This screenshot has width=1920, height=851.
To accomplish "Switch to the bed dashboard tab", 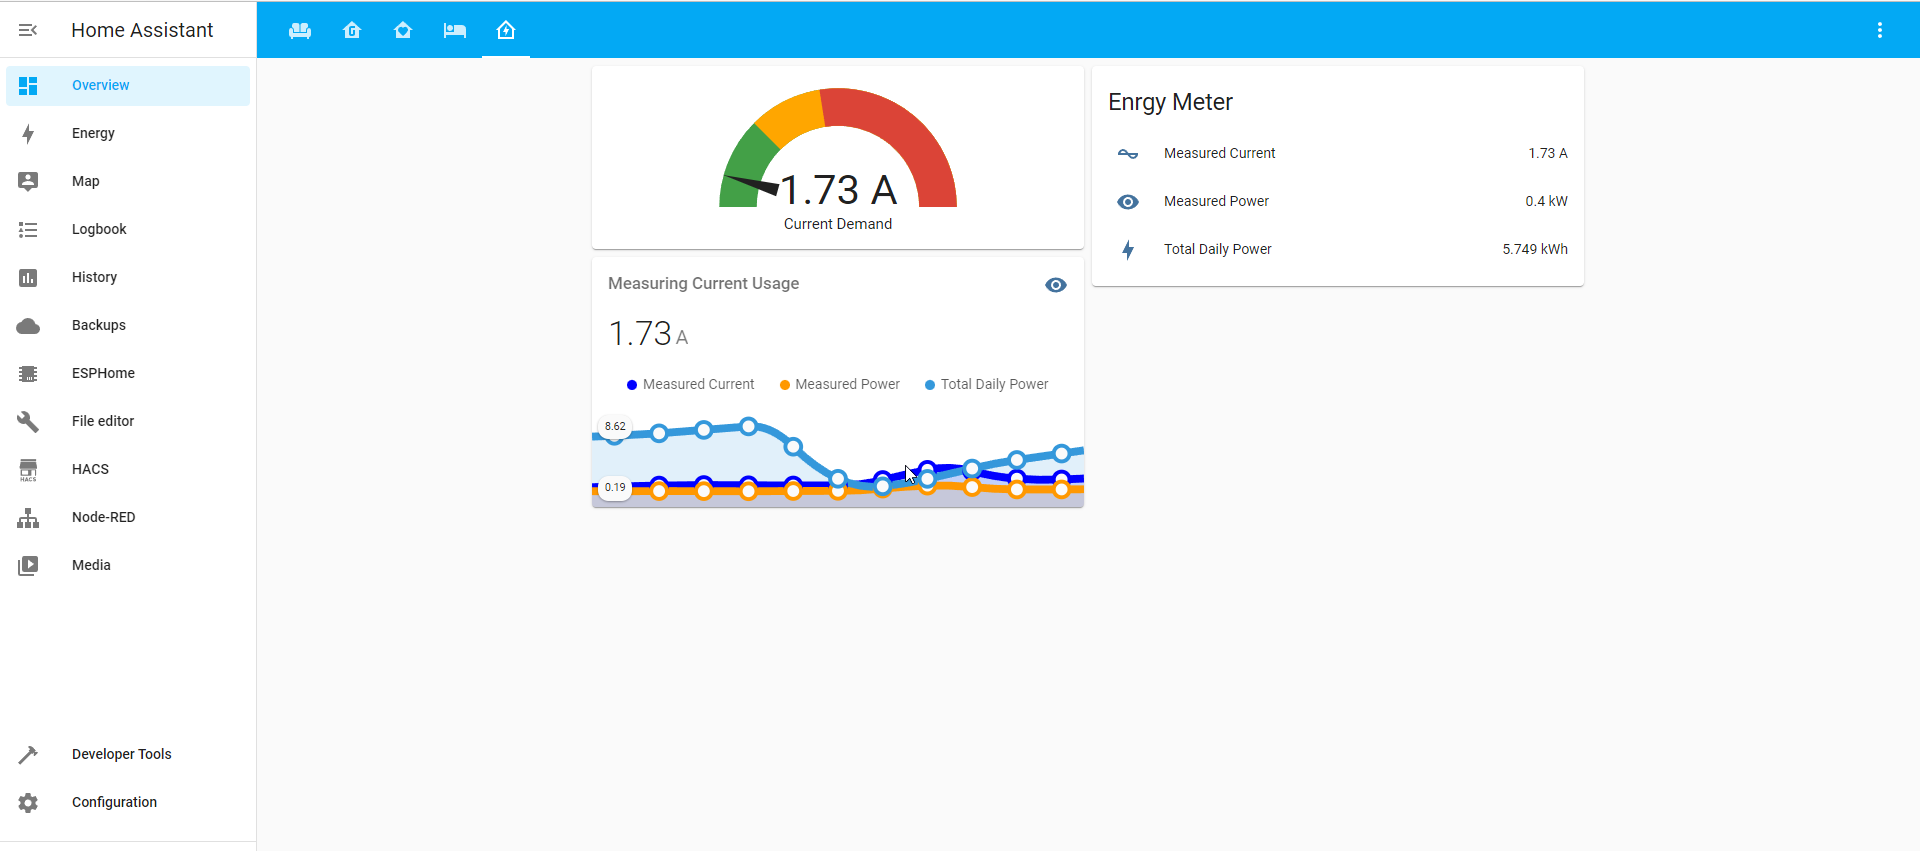I will (455, 31).
